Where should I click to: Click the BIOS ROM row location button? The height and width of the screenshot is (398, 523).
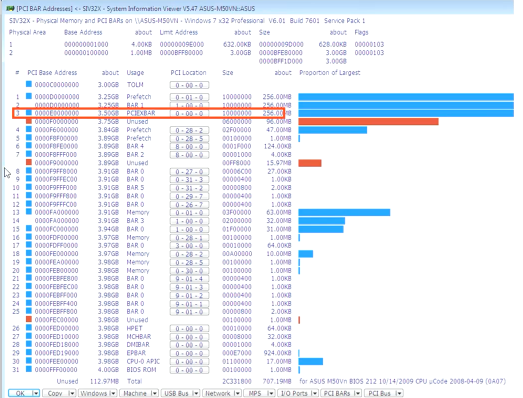(189, 370)
